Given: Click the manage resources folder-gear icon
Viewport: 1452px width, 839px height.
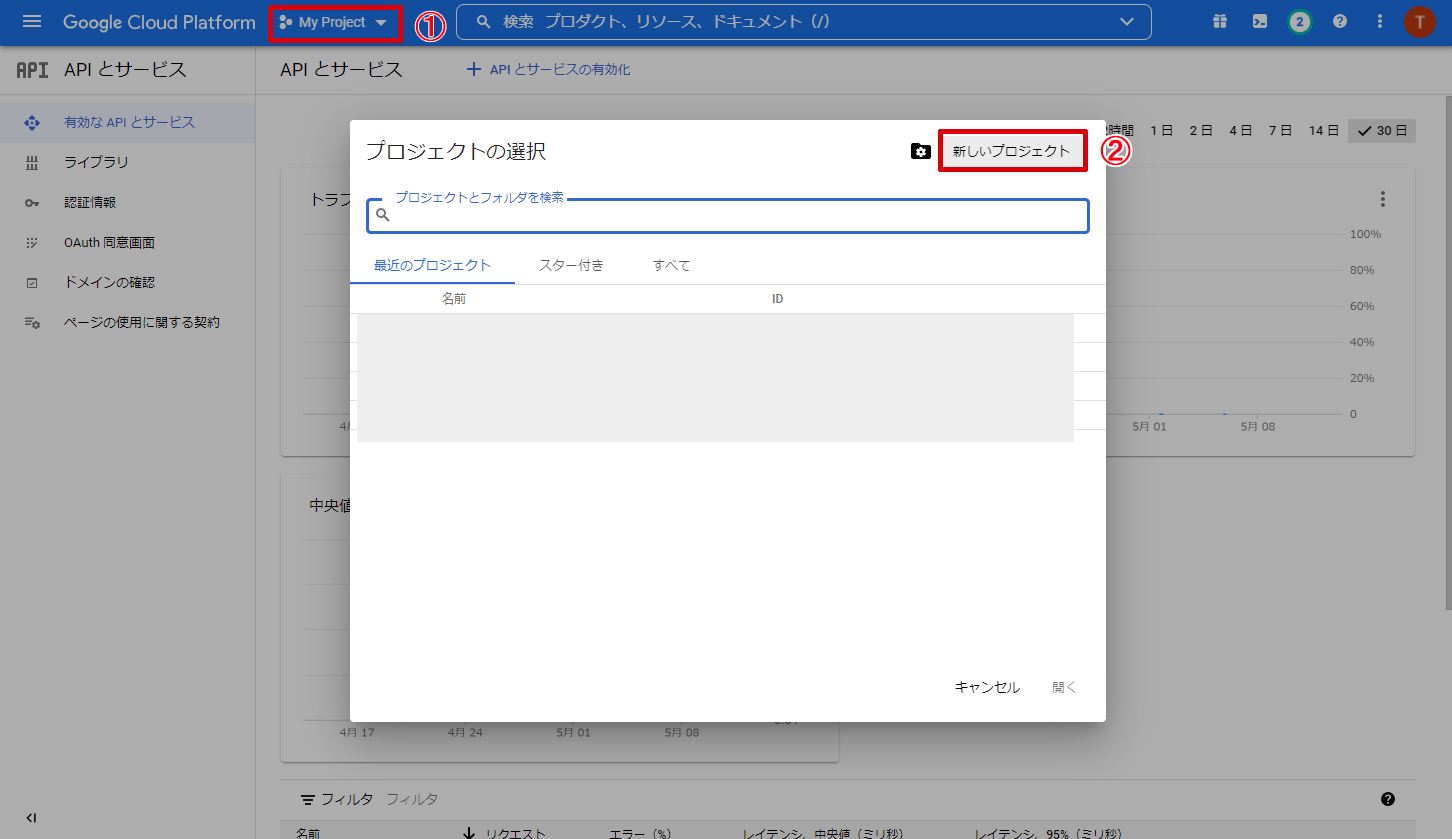Looking at the screenshot, I should pos(921,152).
